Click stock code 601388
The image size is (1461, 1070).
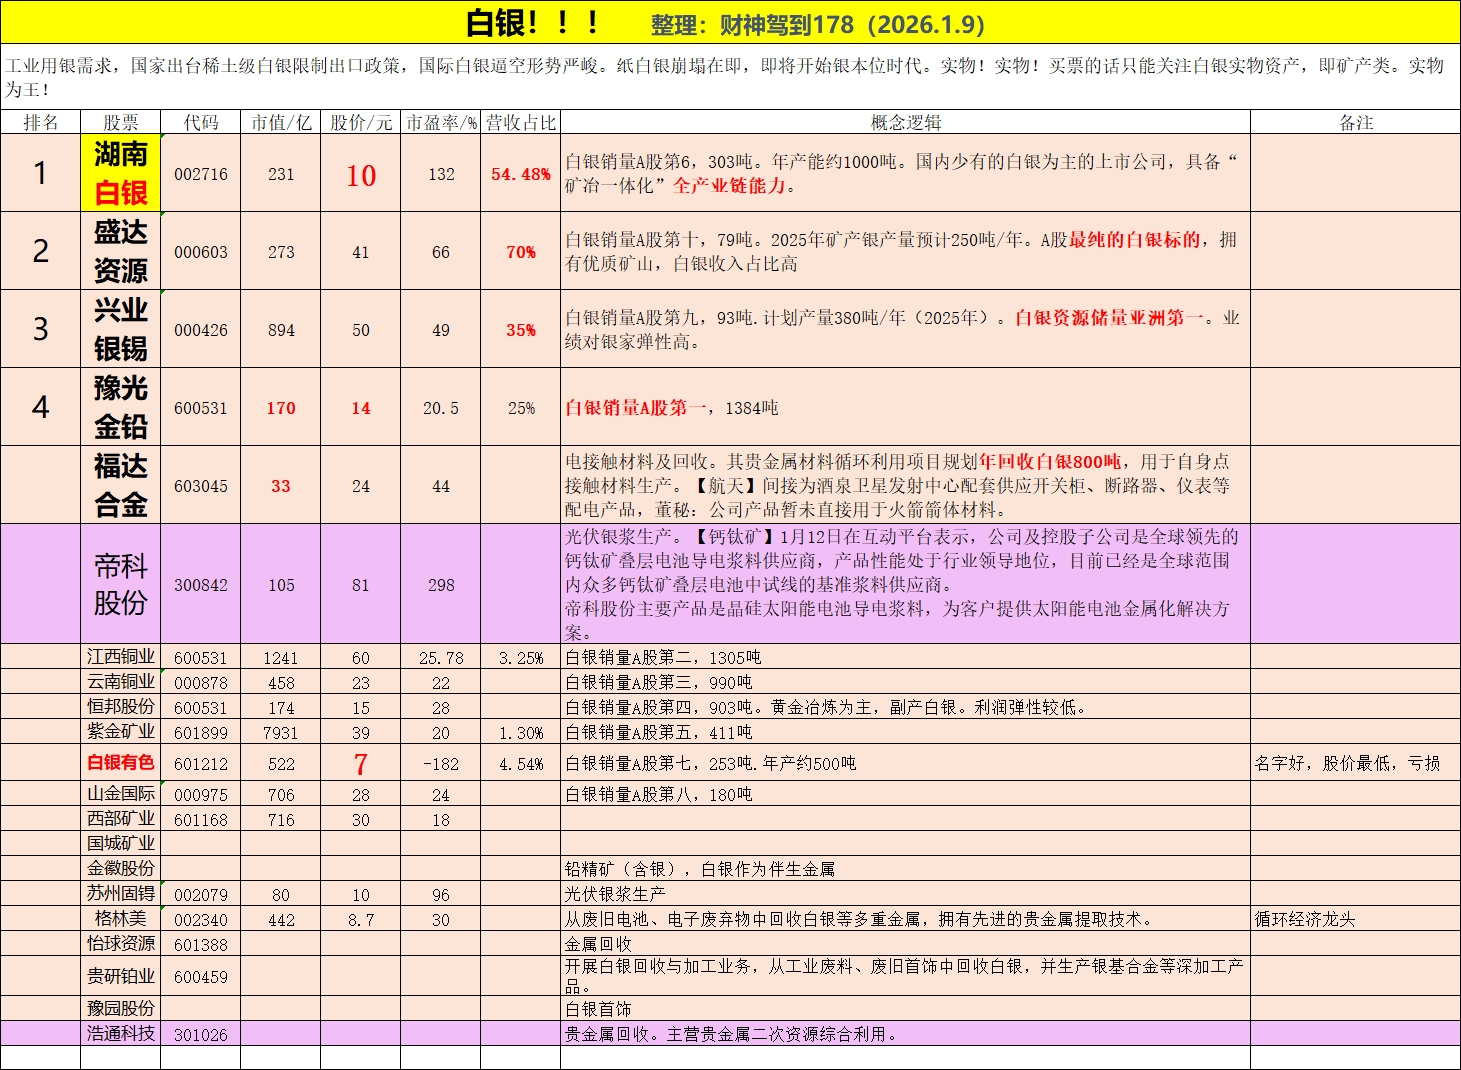click(x=201, y=945)
